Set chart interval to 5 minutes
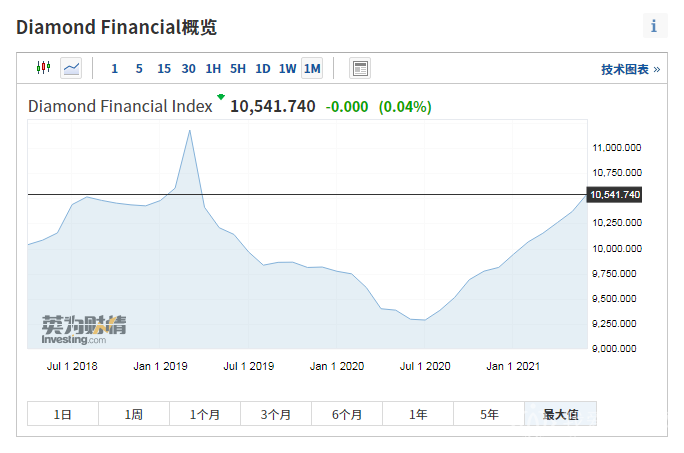684x453 pixels. pos(139,69)
